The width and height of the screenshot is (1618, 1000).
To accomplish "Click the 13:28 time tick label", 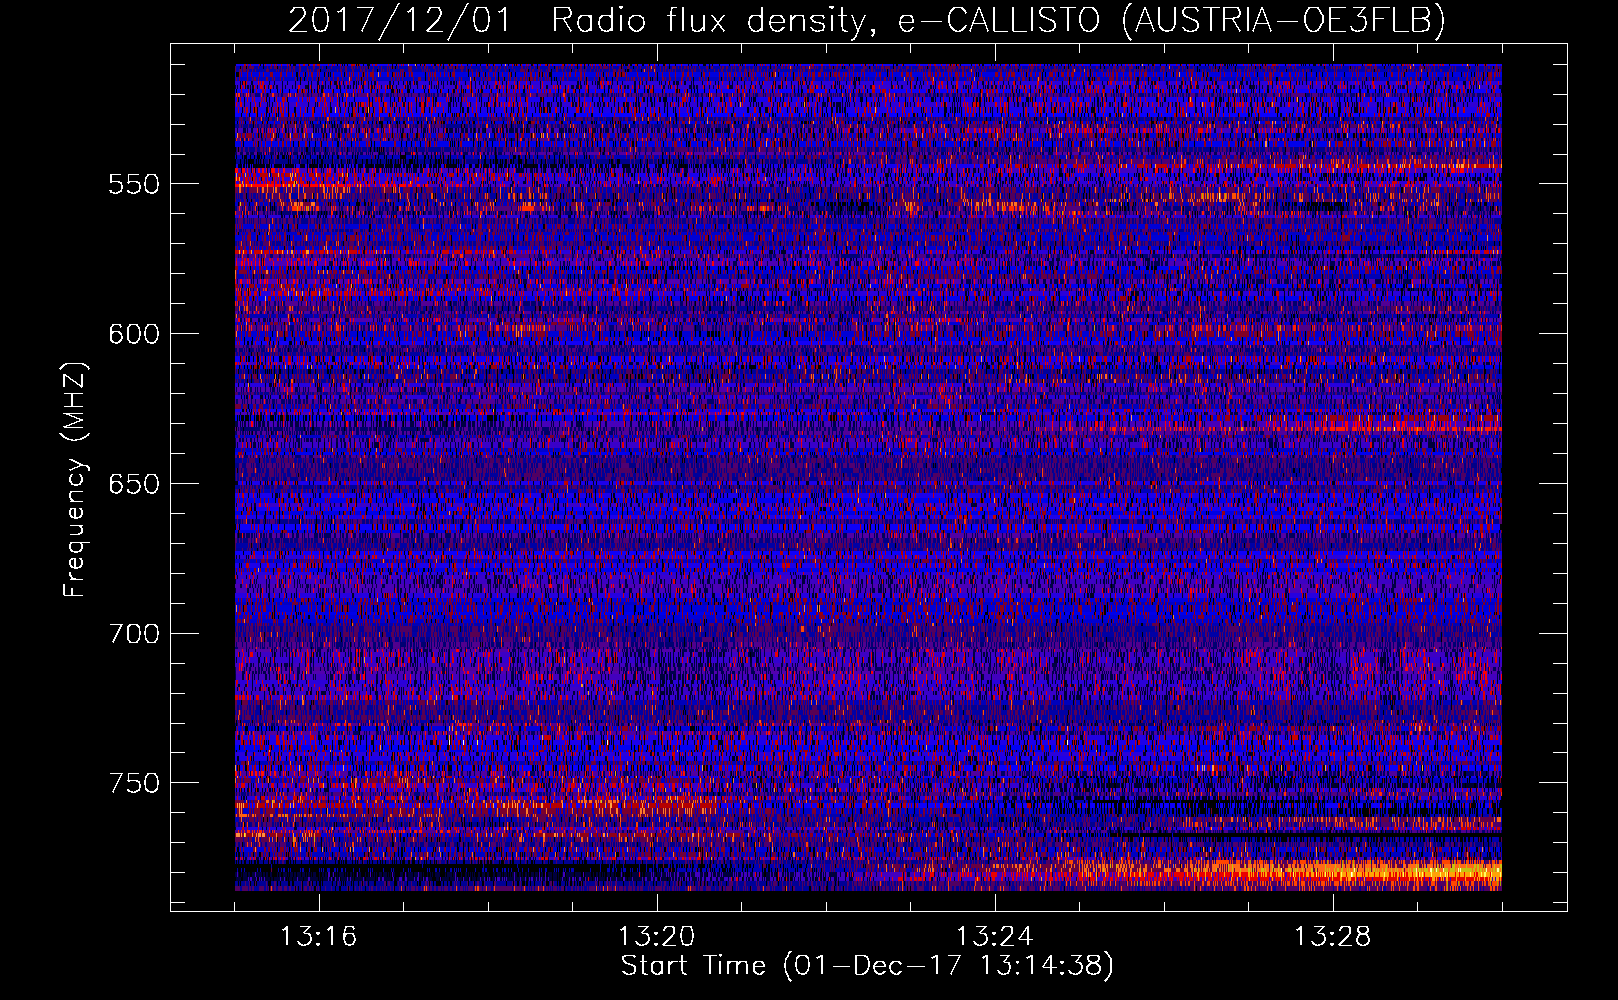I will [x=1332, y=937].
